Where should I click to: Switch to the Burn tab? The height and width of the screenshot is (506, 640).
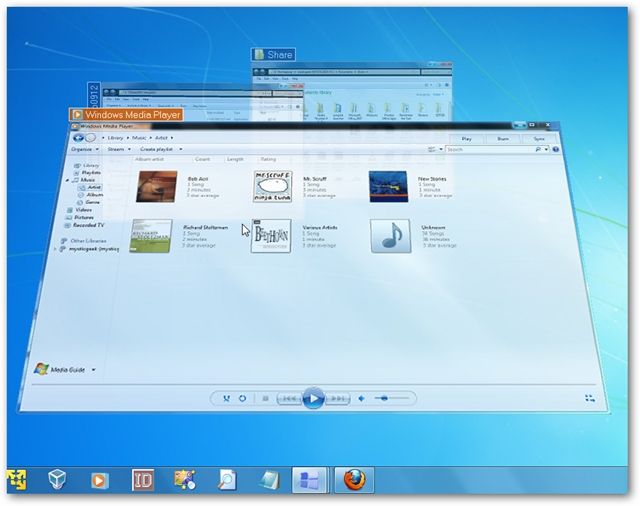click(x=503, y=139)
